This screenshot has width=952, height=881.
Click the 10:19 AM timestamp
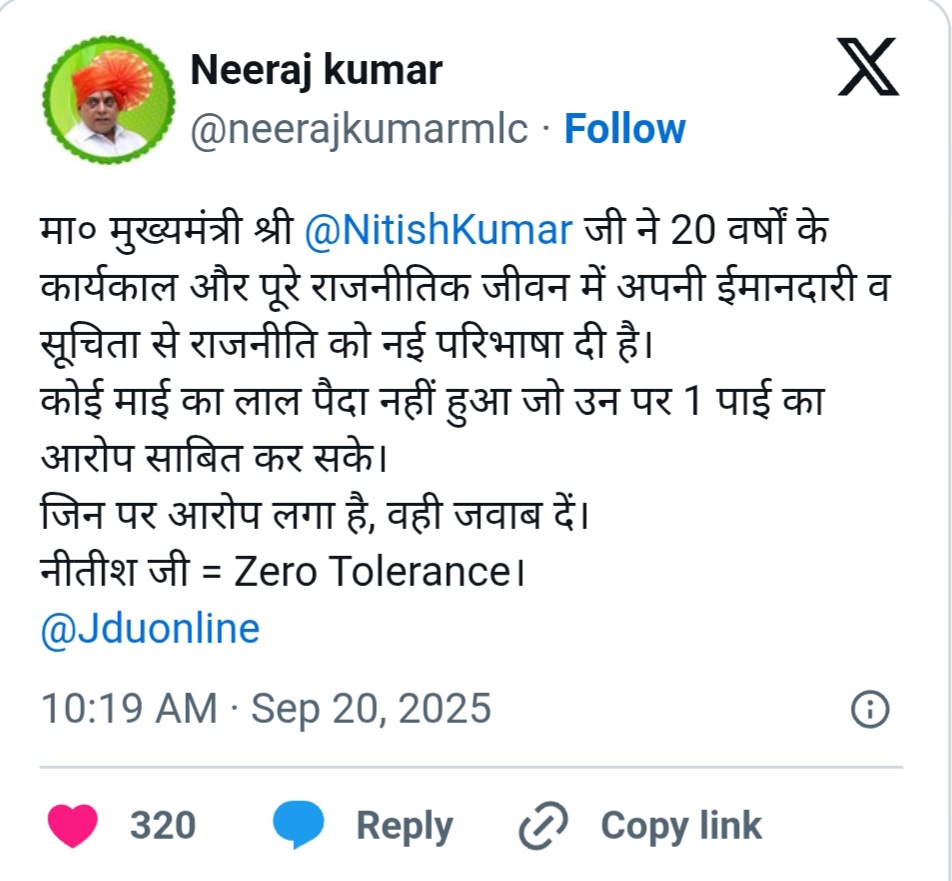pos(128,709)
